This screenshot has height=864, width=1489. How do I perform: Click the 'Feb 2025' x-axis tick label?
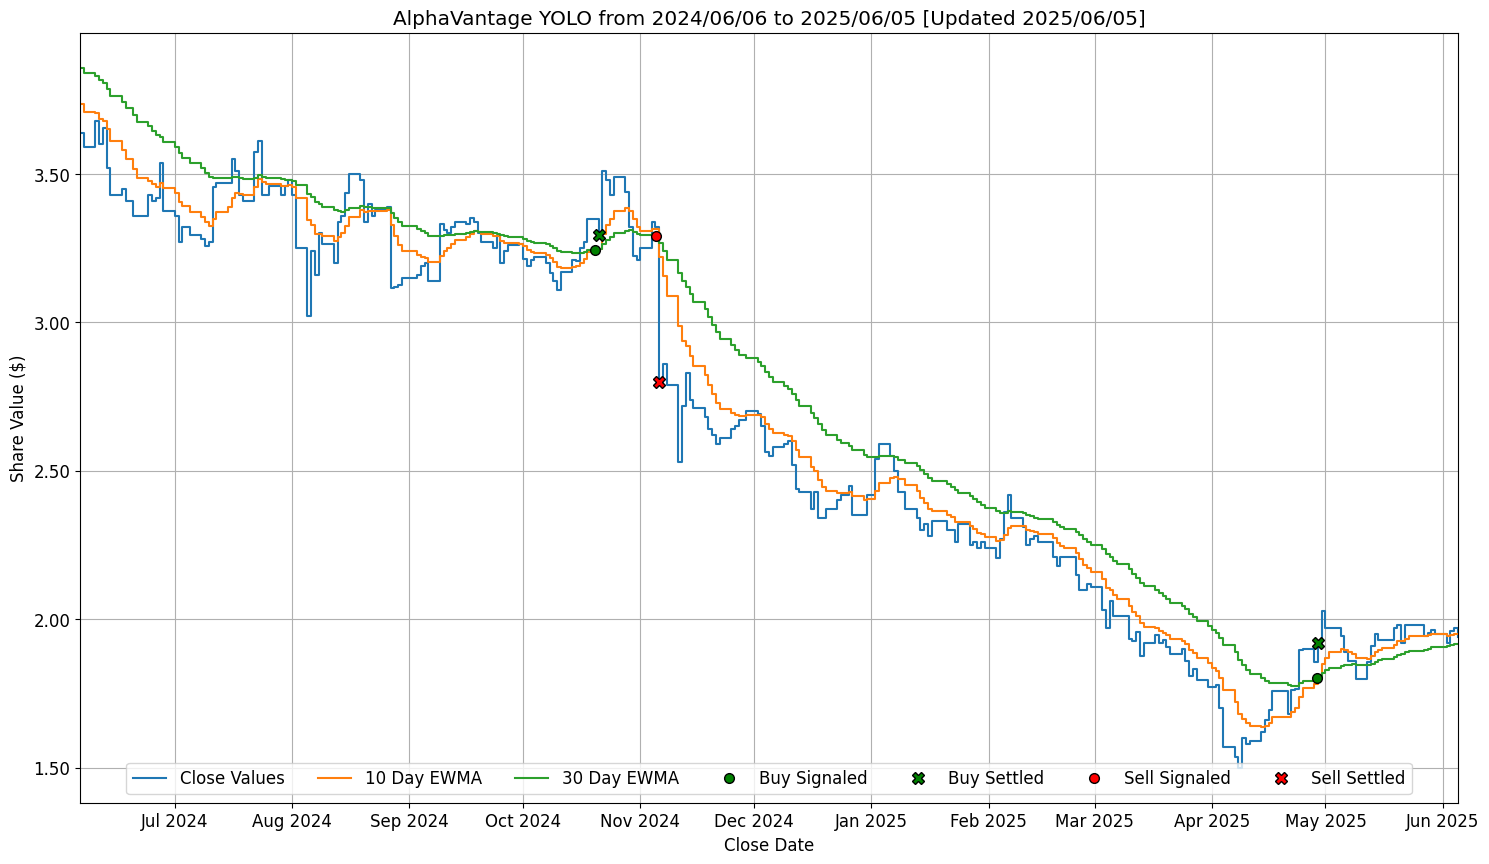click(x=989, y=822)
